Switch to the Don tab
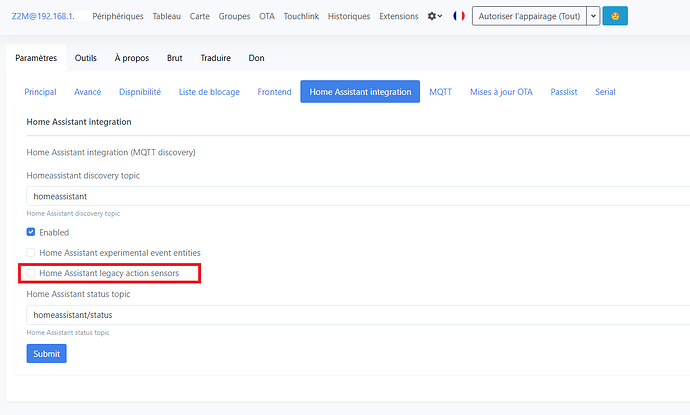Screen dimensions: 690x415 257,58
